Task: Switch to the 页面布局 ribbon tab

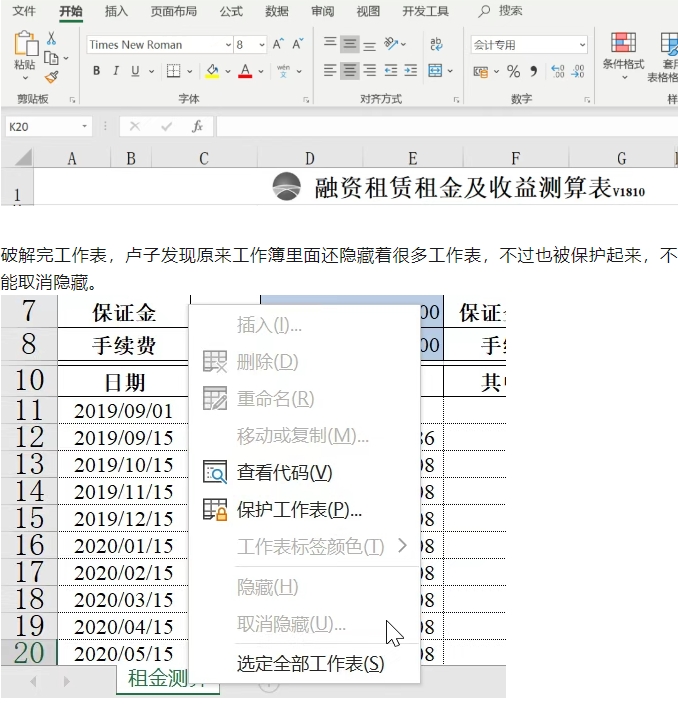Action: click(173, 11)
